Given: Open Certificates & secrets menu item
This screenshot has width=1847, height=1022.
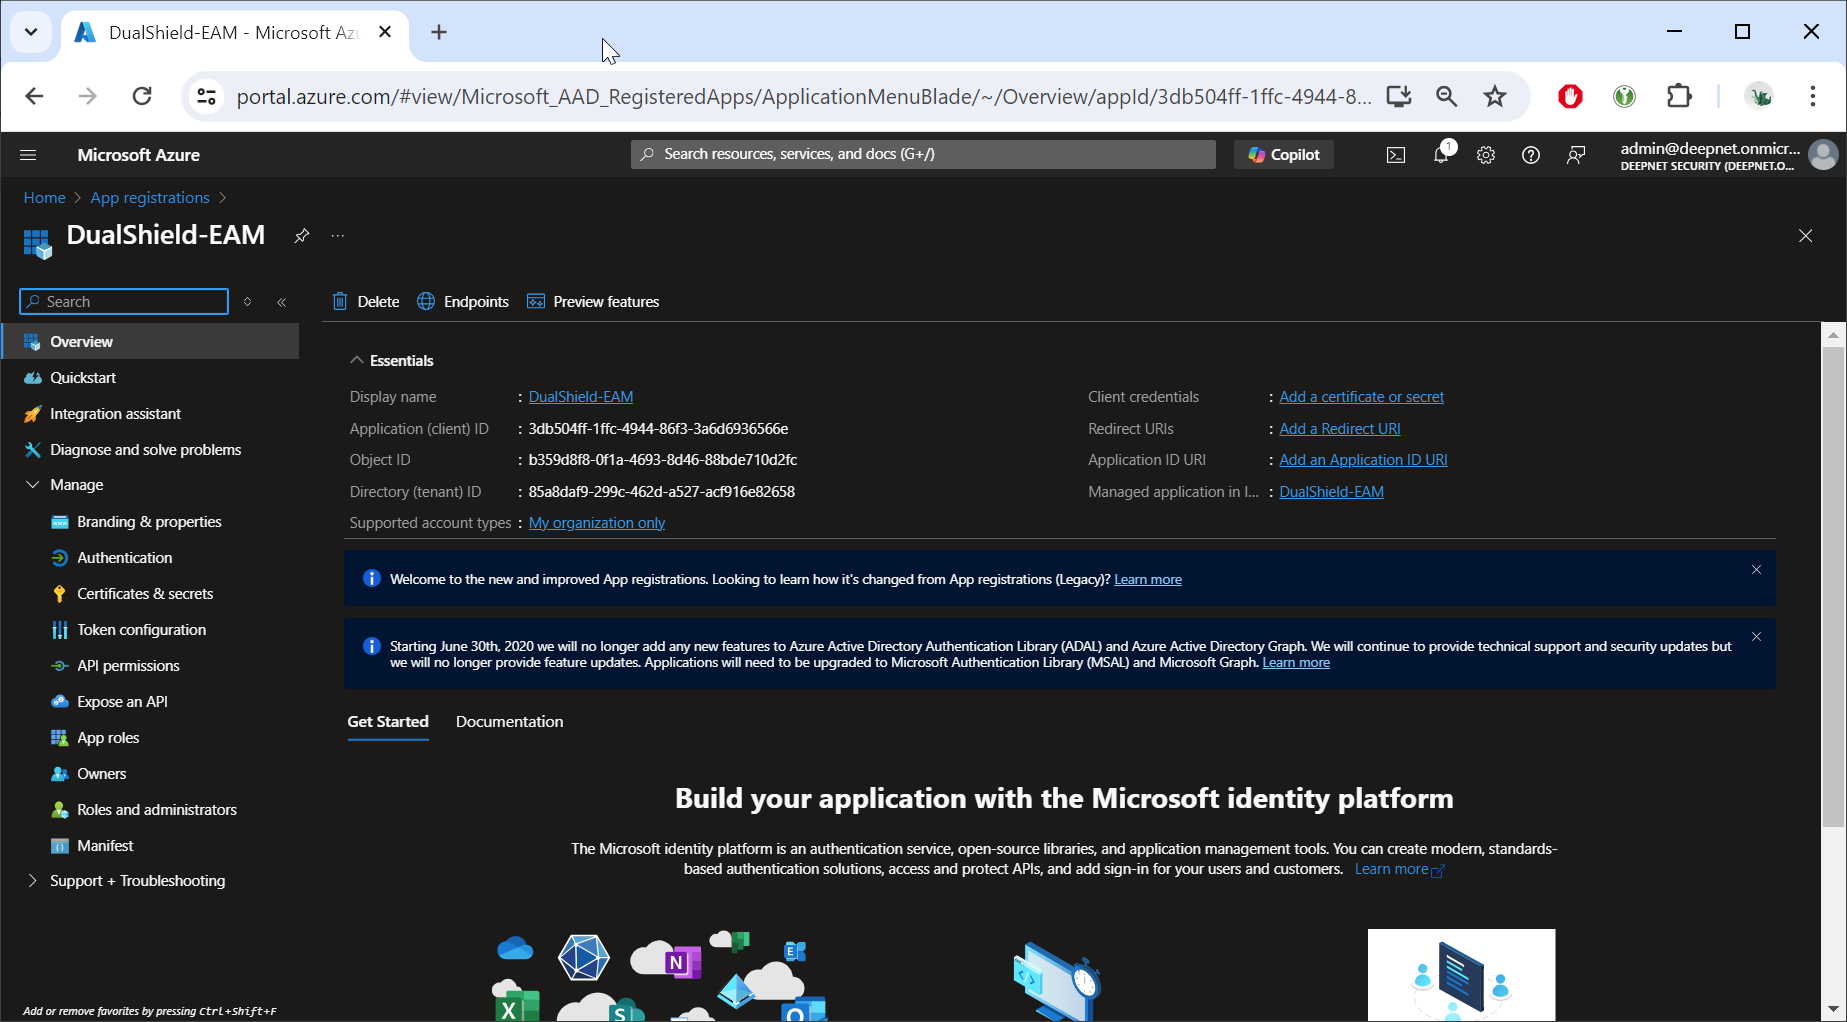Looking at the screenshot, I should (145, 594).
